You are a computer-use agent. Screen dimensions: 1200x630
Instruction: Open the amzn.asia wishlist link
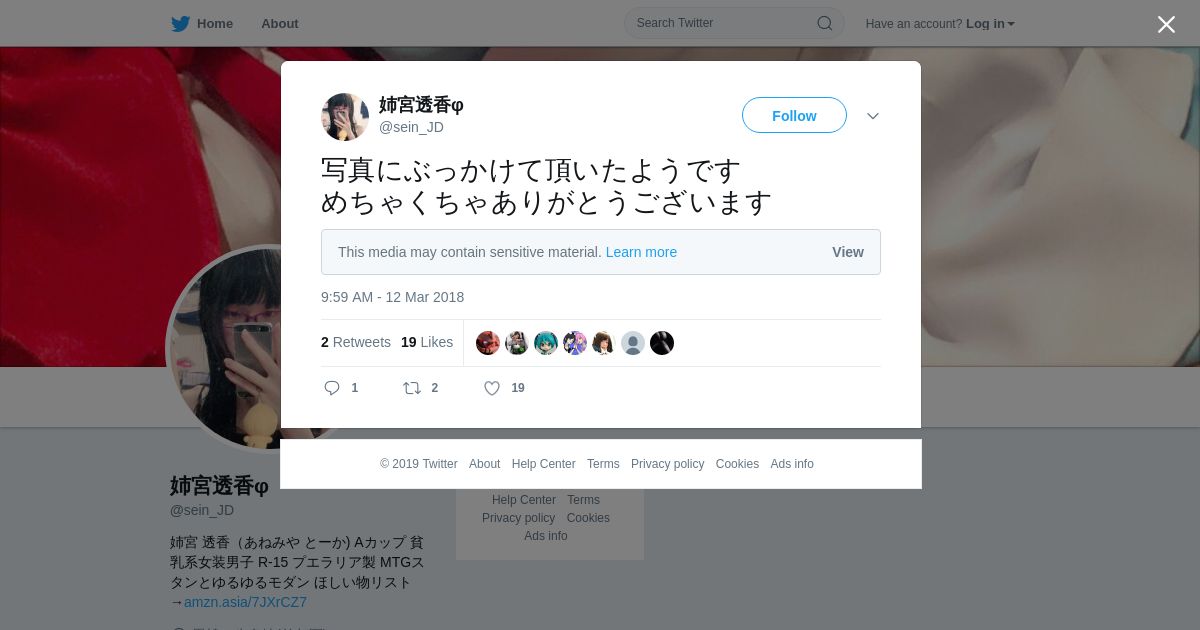[x=245, y=602]
